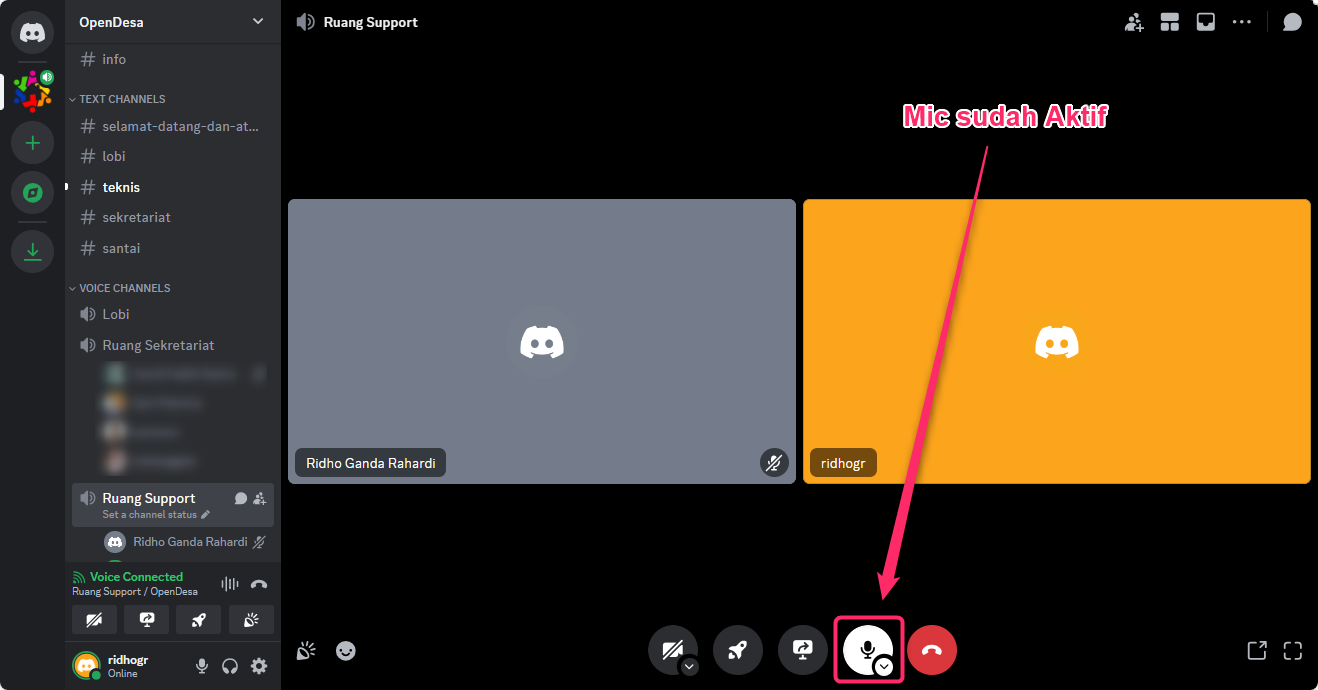The height and width of the screenshot is (690, 1318).
Task: Add a server with plus icon
Action: click(33, 143)
